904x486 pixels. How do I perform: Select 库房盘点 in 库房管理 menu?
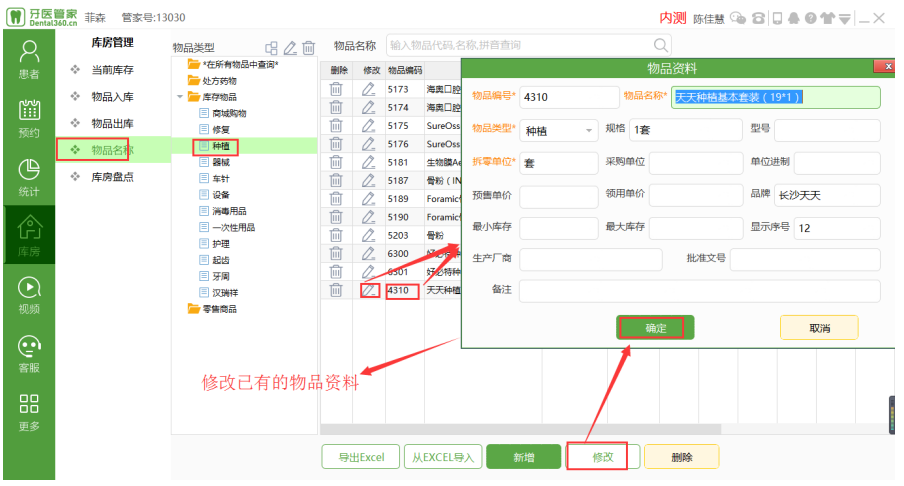point(112,176)
